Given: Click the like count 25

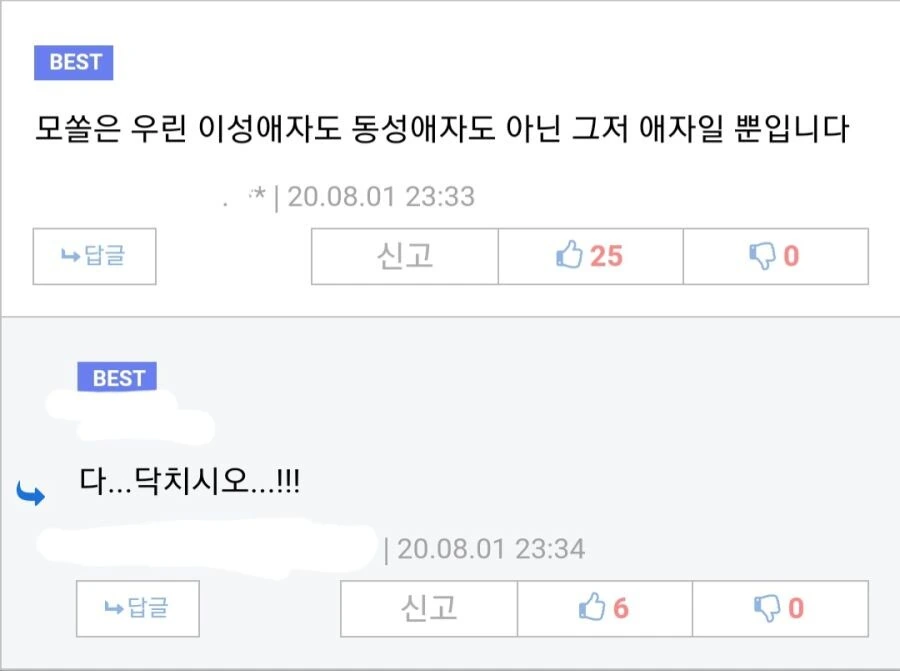Looking at the screenshot, I should click(606, 256).
